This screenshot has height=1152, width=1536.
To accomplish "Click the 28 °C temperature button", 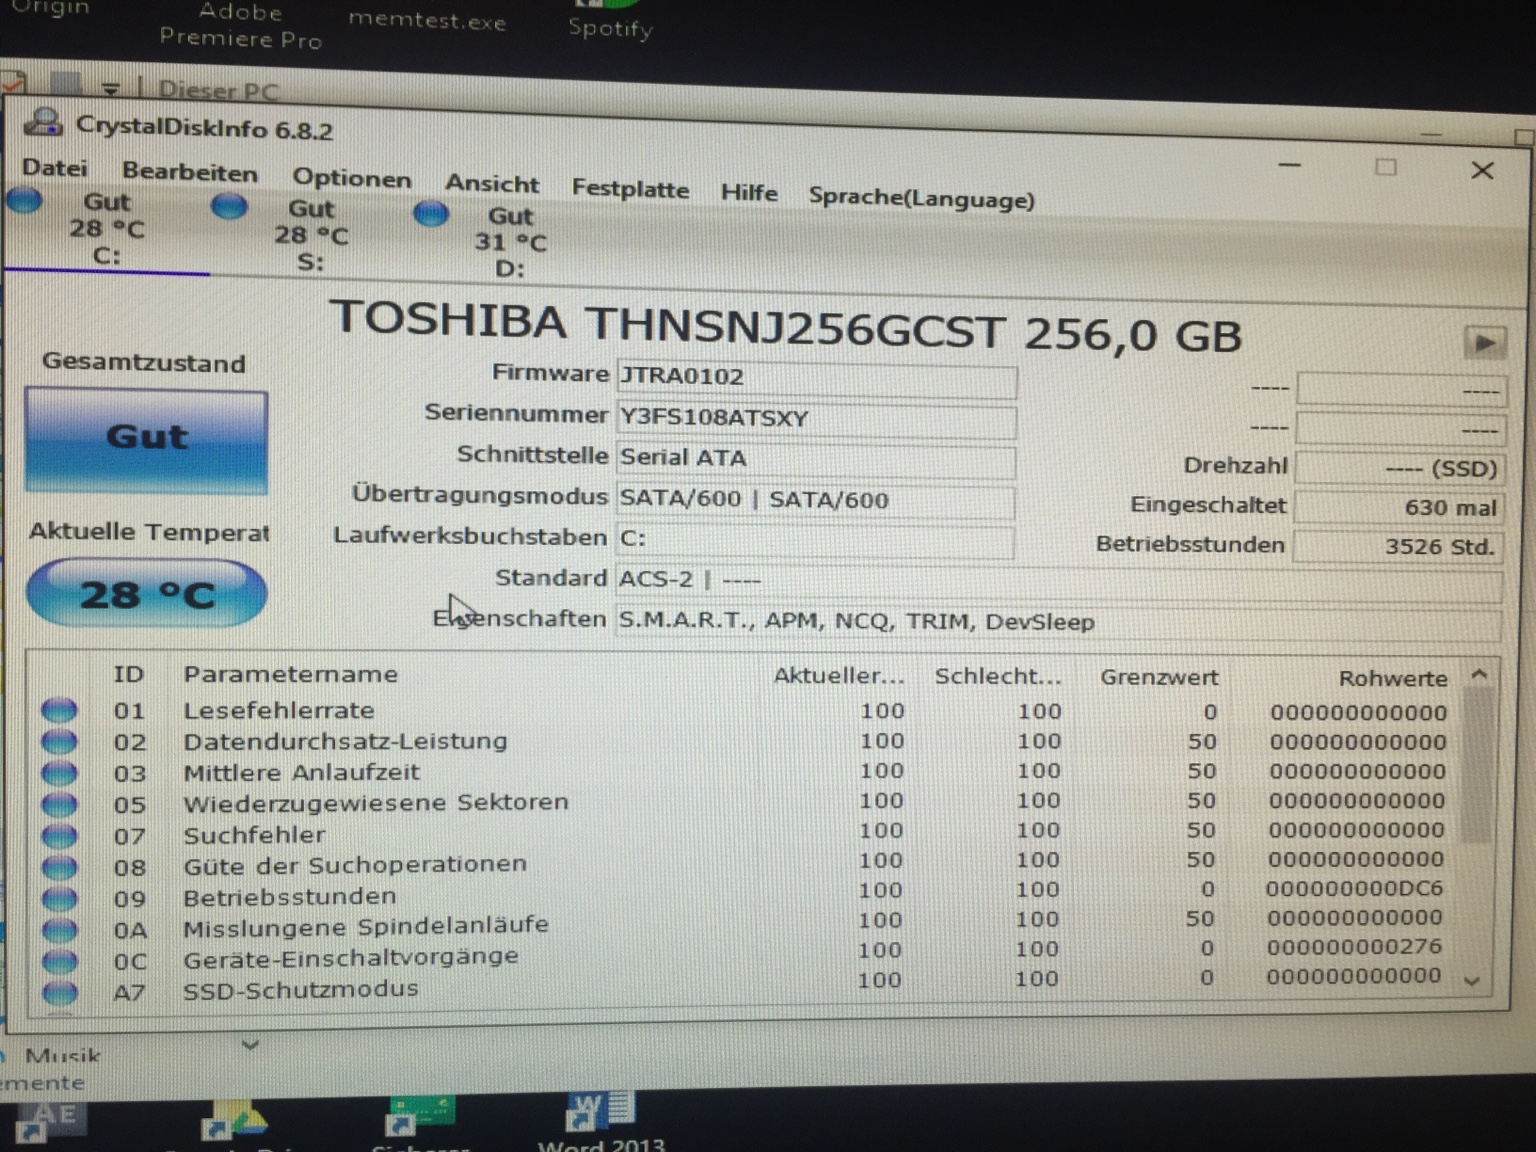I will point(146,594).
